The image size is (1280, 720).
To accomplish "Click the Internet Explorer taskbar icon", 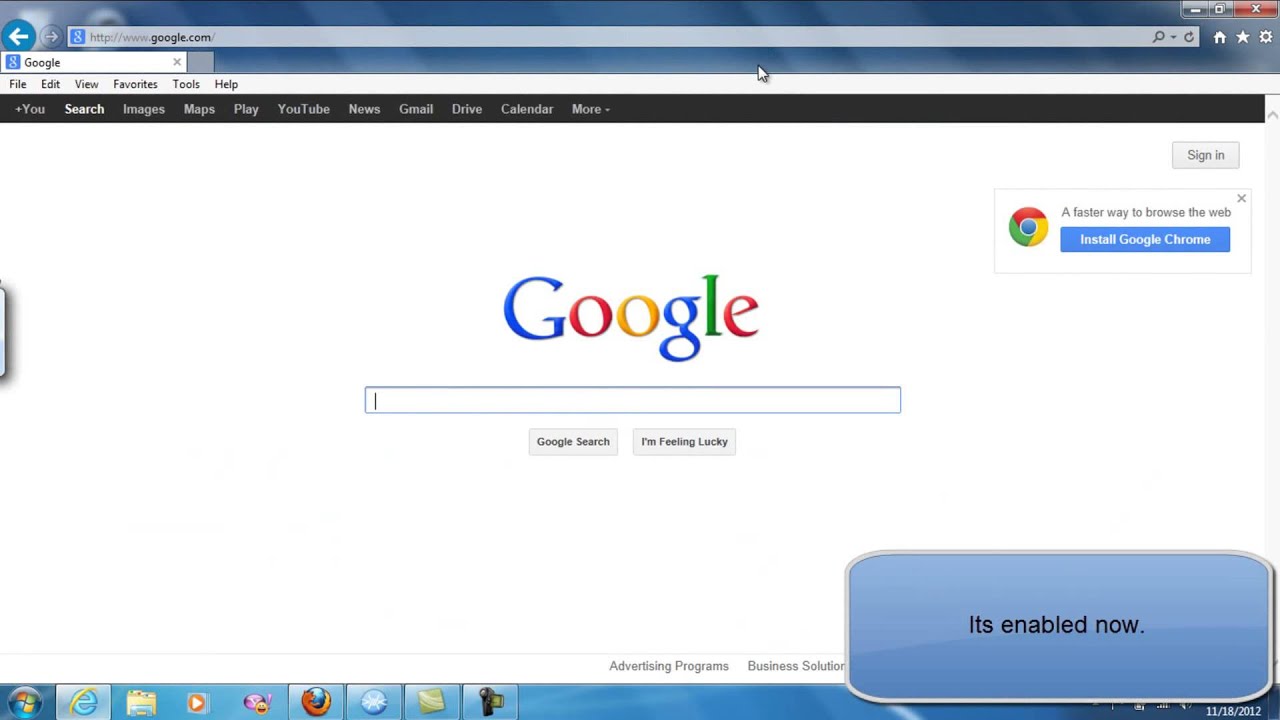I will pyautogui.click(x=84, y=703).
